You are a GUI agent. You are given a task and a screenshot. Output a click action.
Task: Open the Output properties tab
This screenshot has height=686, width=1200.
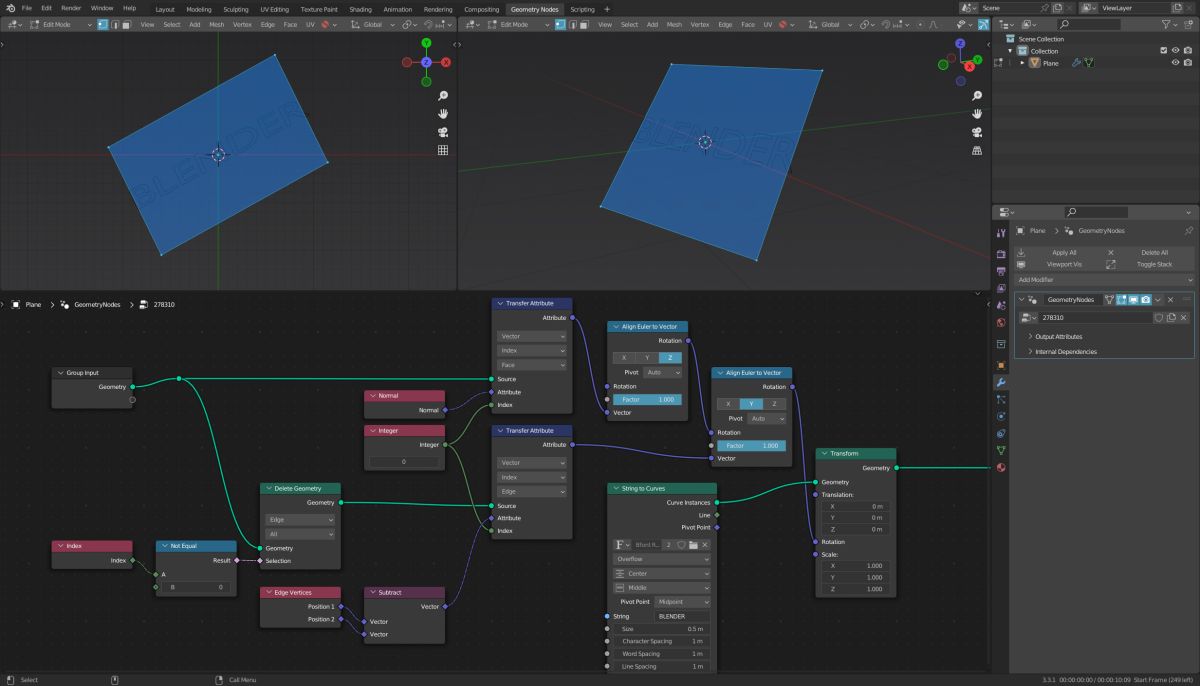[1001, 271]
